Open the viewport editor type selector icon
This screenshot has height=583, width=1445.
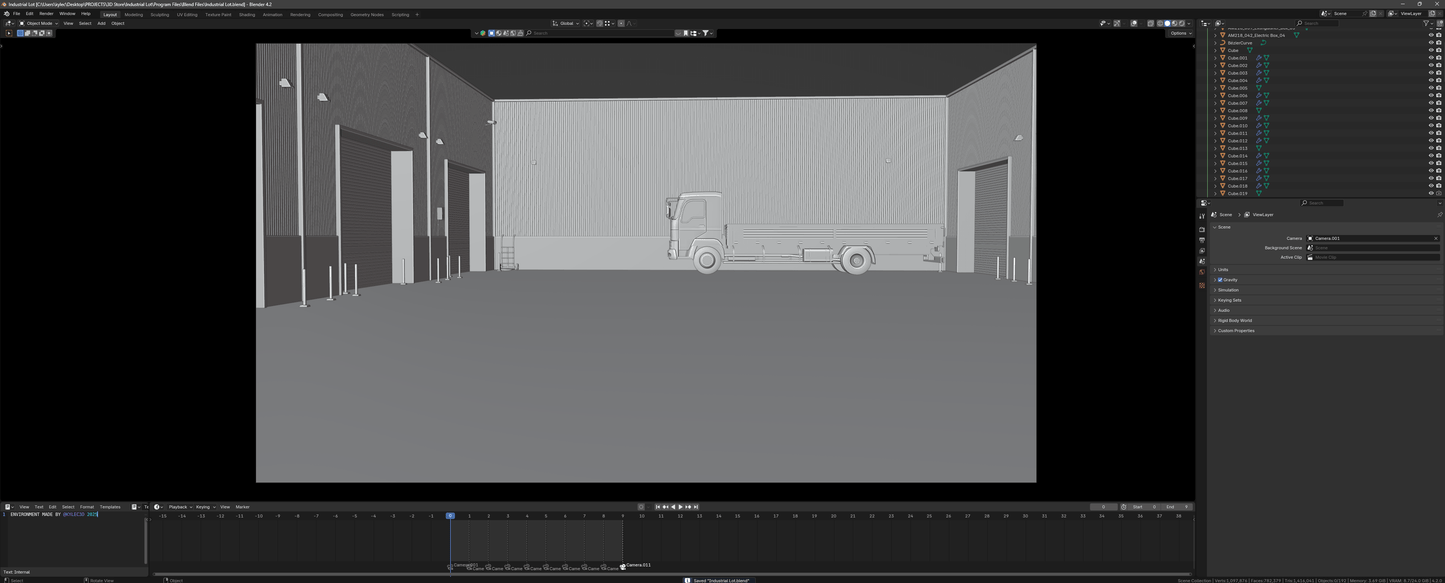tap(9, 23)
